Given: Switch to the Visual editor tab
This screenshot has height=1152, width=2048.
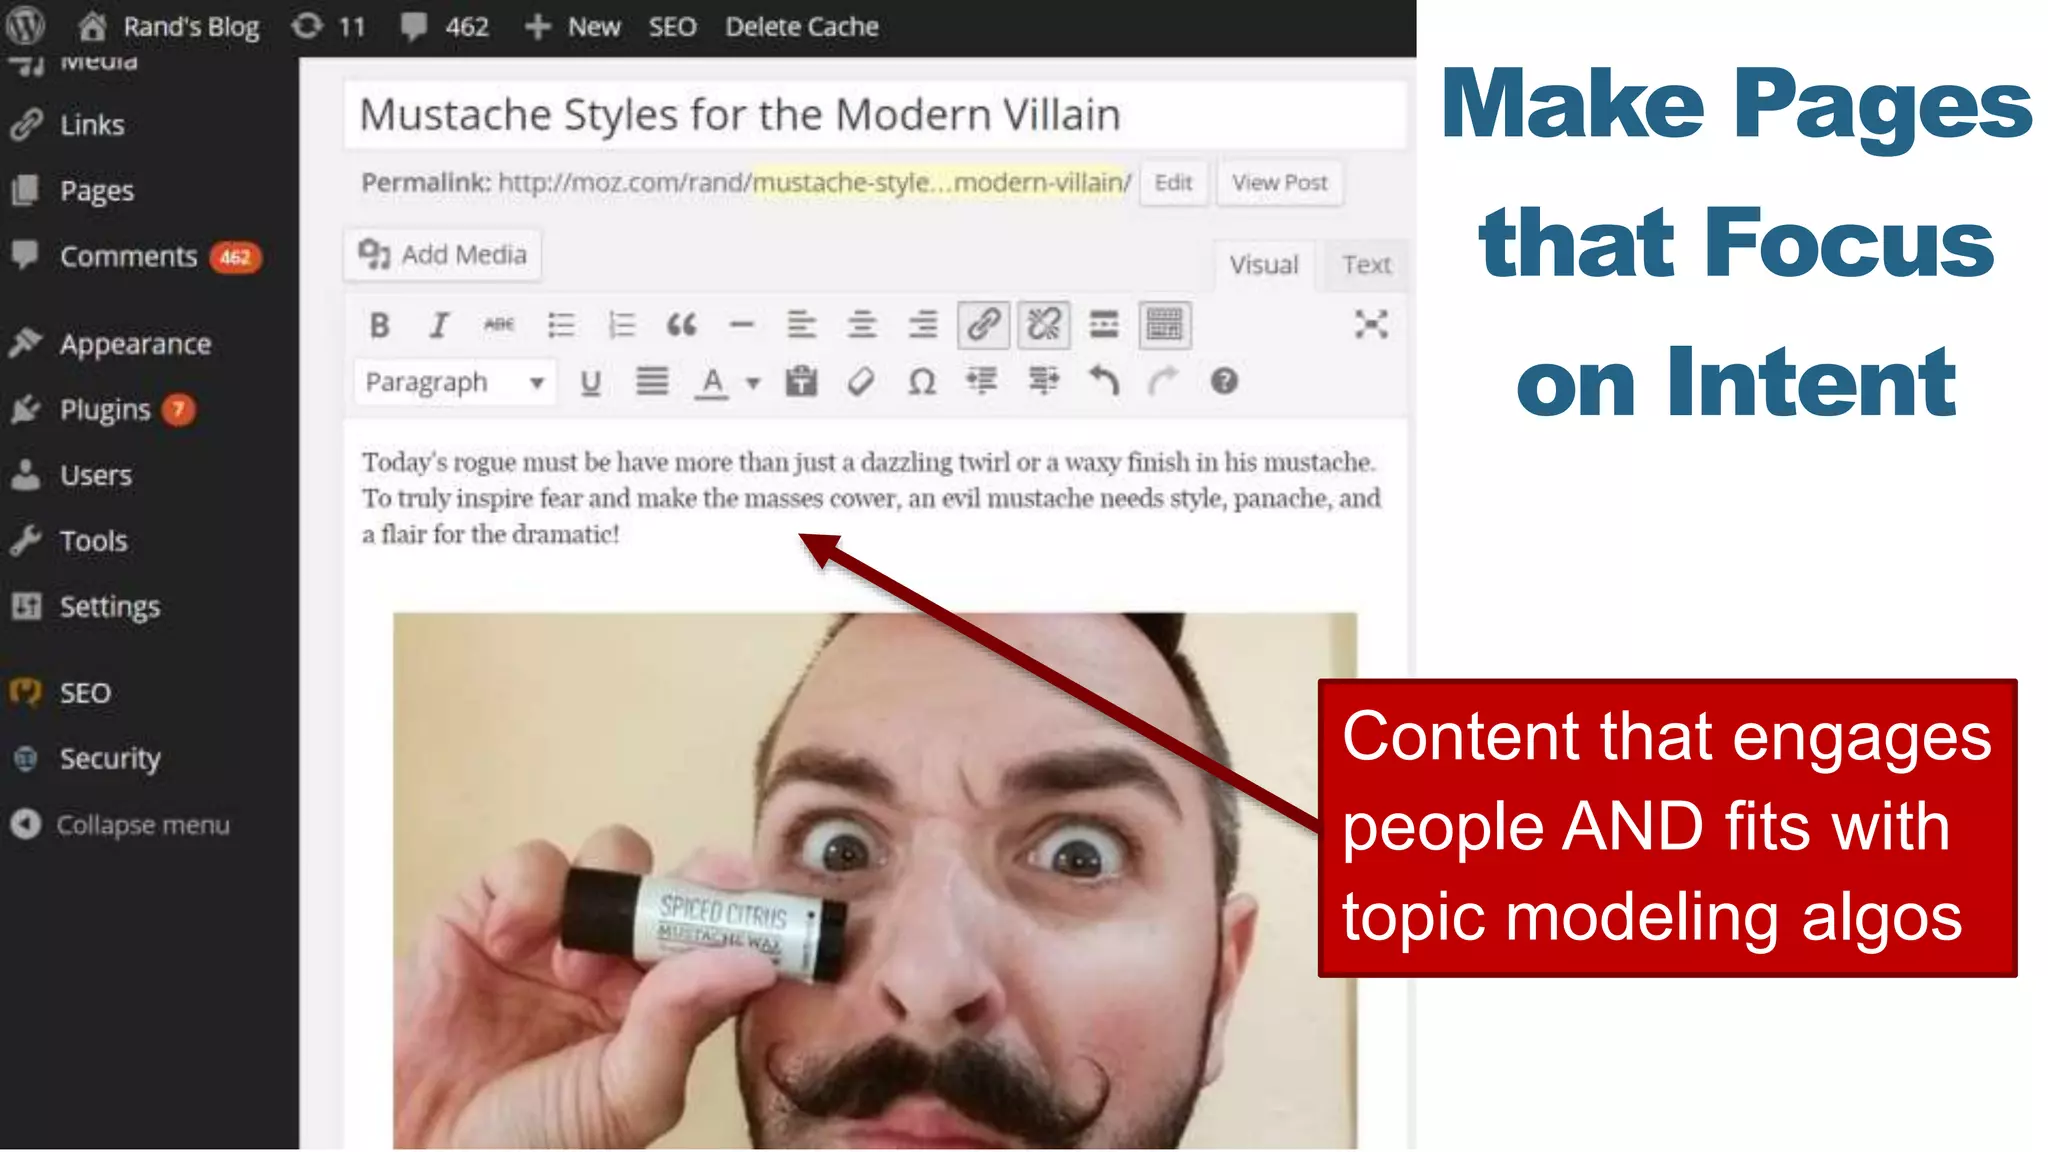Looking at the screenshot, I should point(1264,265).
